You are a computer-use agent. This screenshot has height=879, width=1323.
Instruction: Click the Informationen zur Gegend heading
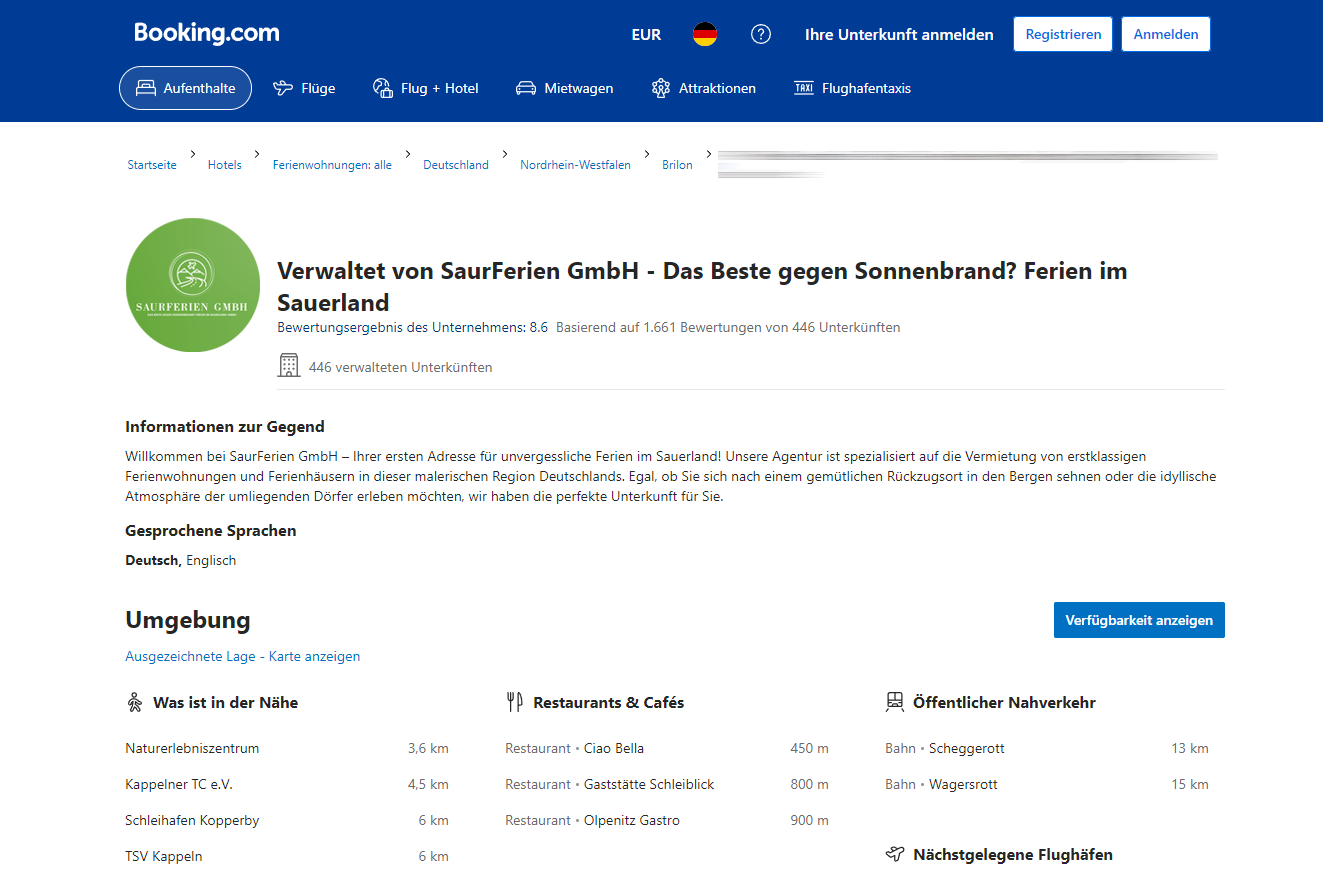click(225, 427)
